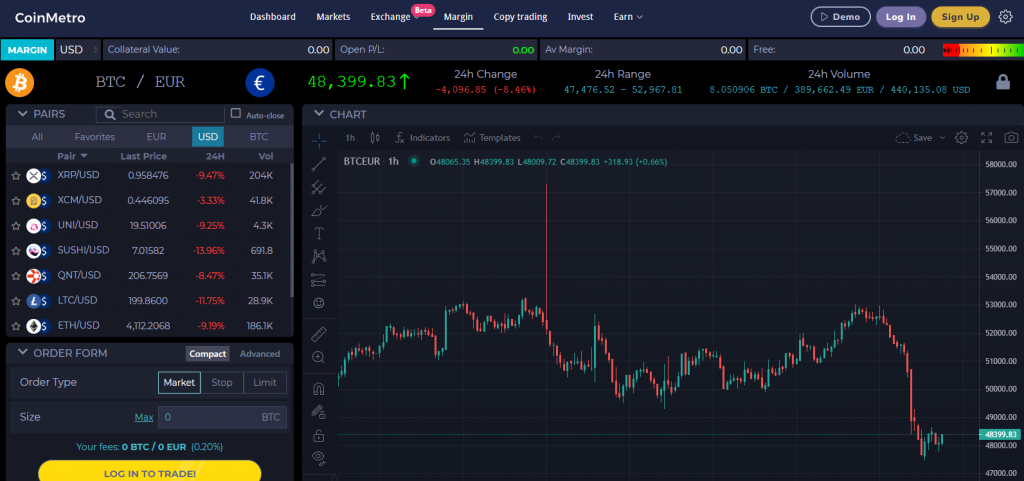Open the Indicators dialog
This screenshot has width=1024, height=481.
tap(423, 138)
